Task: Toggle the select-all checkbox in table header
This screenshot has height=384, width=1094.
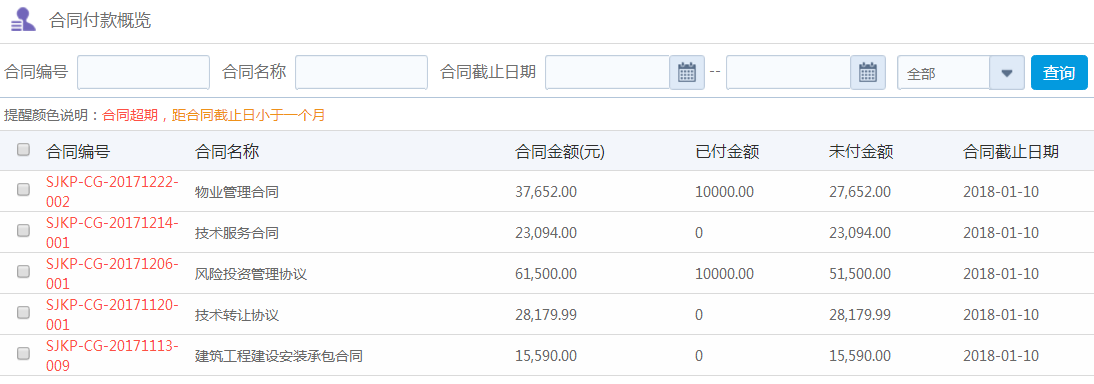Action: pyautogui.click(x=24, y=149)
